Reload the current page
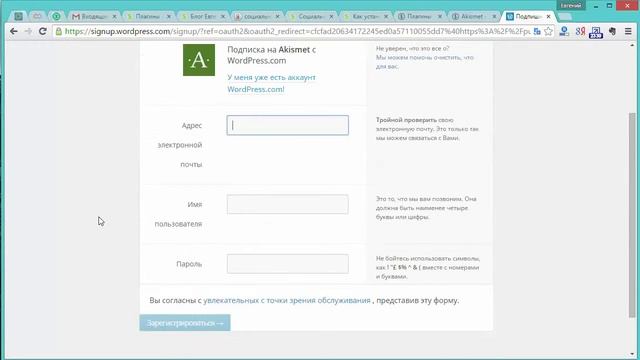 (42, 31)
